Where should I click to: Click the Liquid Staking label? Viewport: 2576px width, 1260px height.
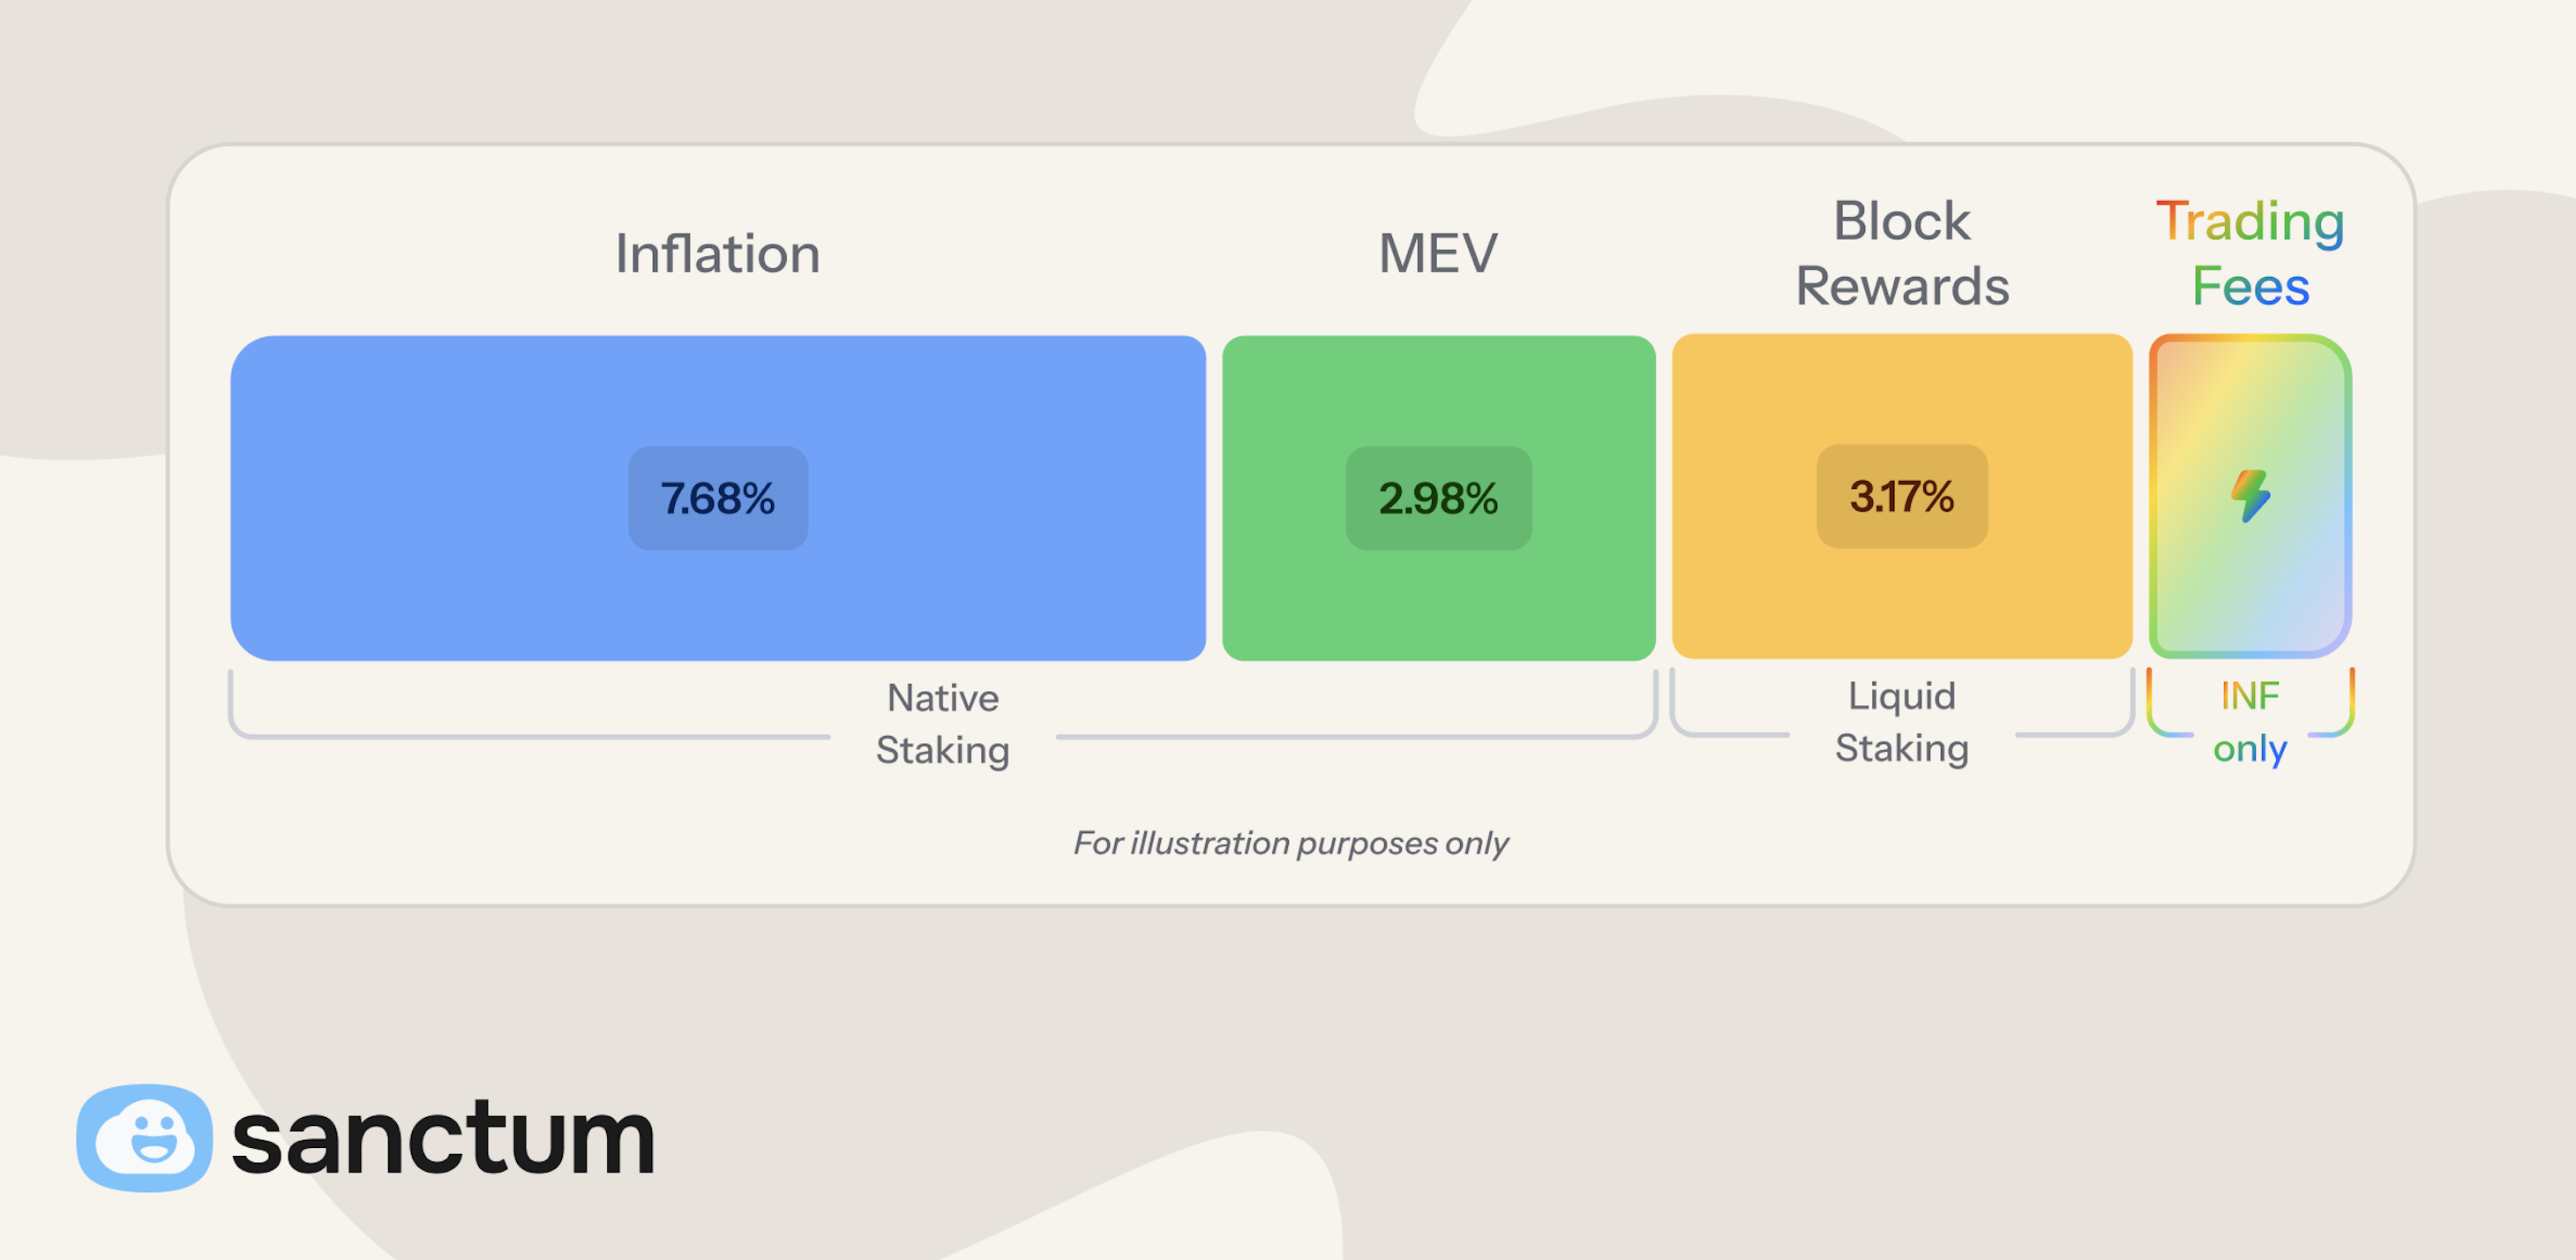tap(1901, 721)
